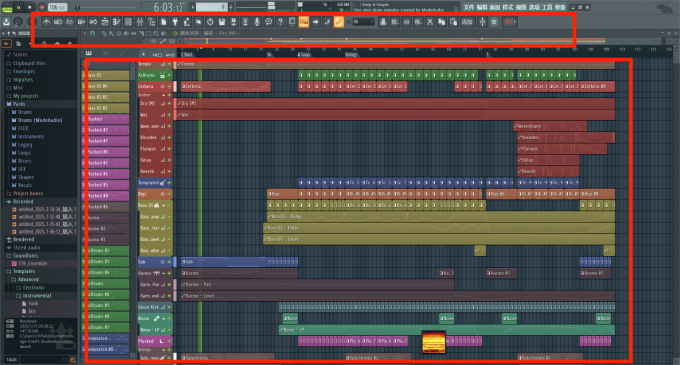Click the playlist magnet snap icon
The width and height of the screenshot is (680, 365).
(92, 33)
